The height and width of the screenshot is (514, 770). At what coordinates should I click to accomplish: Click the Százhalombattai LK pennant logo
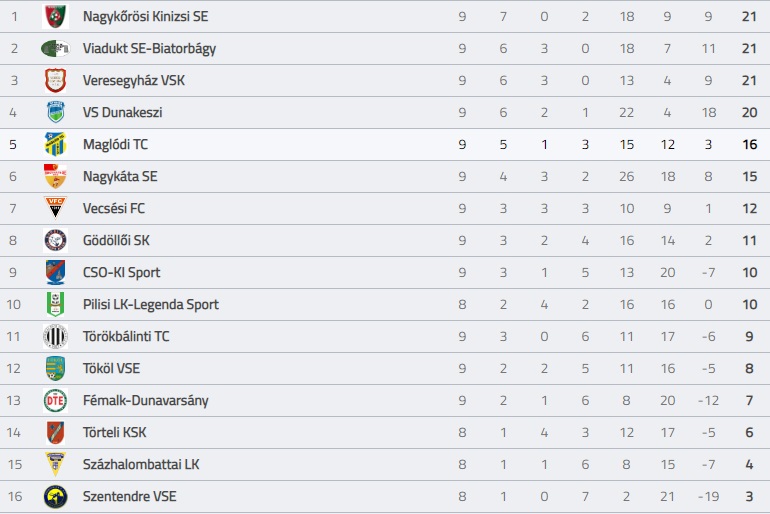coord(55,464)
